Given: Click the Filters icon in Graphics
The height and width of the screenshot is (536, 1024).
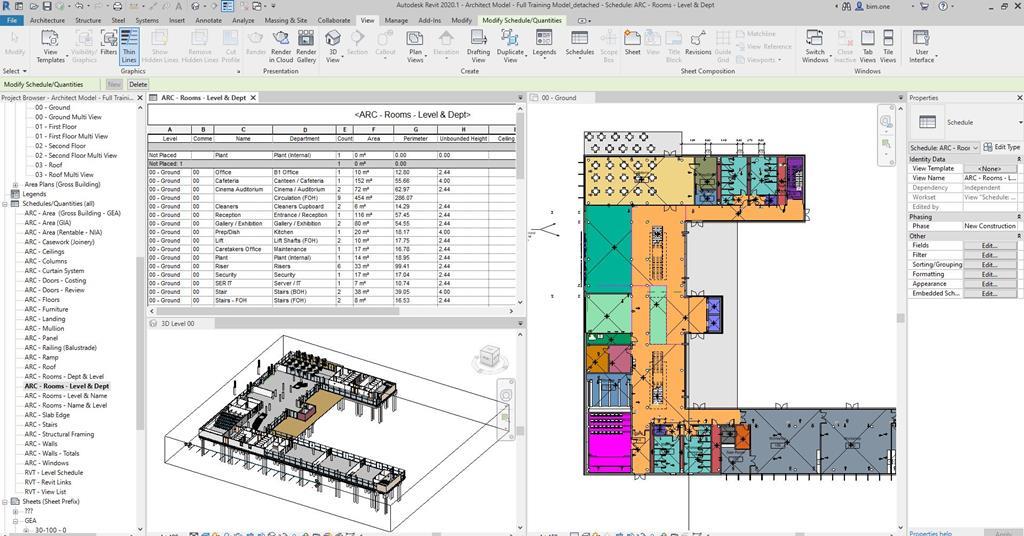Looking at the screenshot, I should click(x=108, y=43).
